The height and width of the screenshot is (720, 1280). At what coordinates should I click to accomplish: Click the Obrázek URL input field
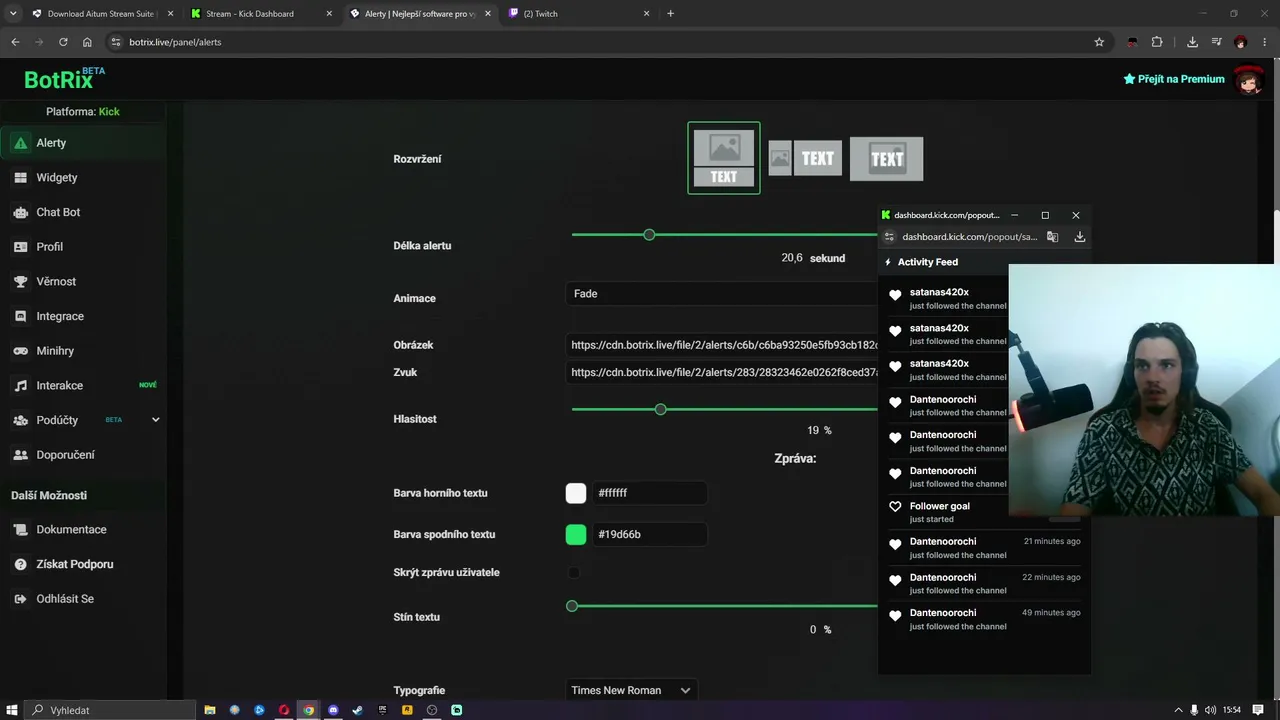tap(721, 345)
